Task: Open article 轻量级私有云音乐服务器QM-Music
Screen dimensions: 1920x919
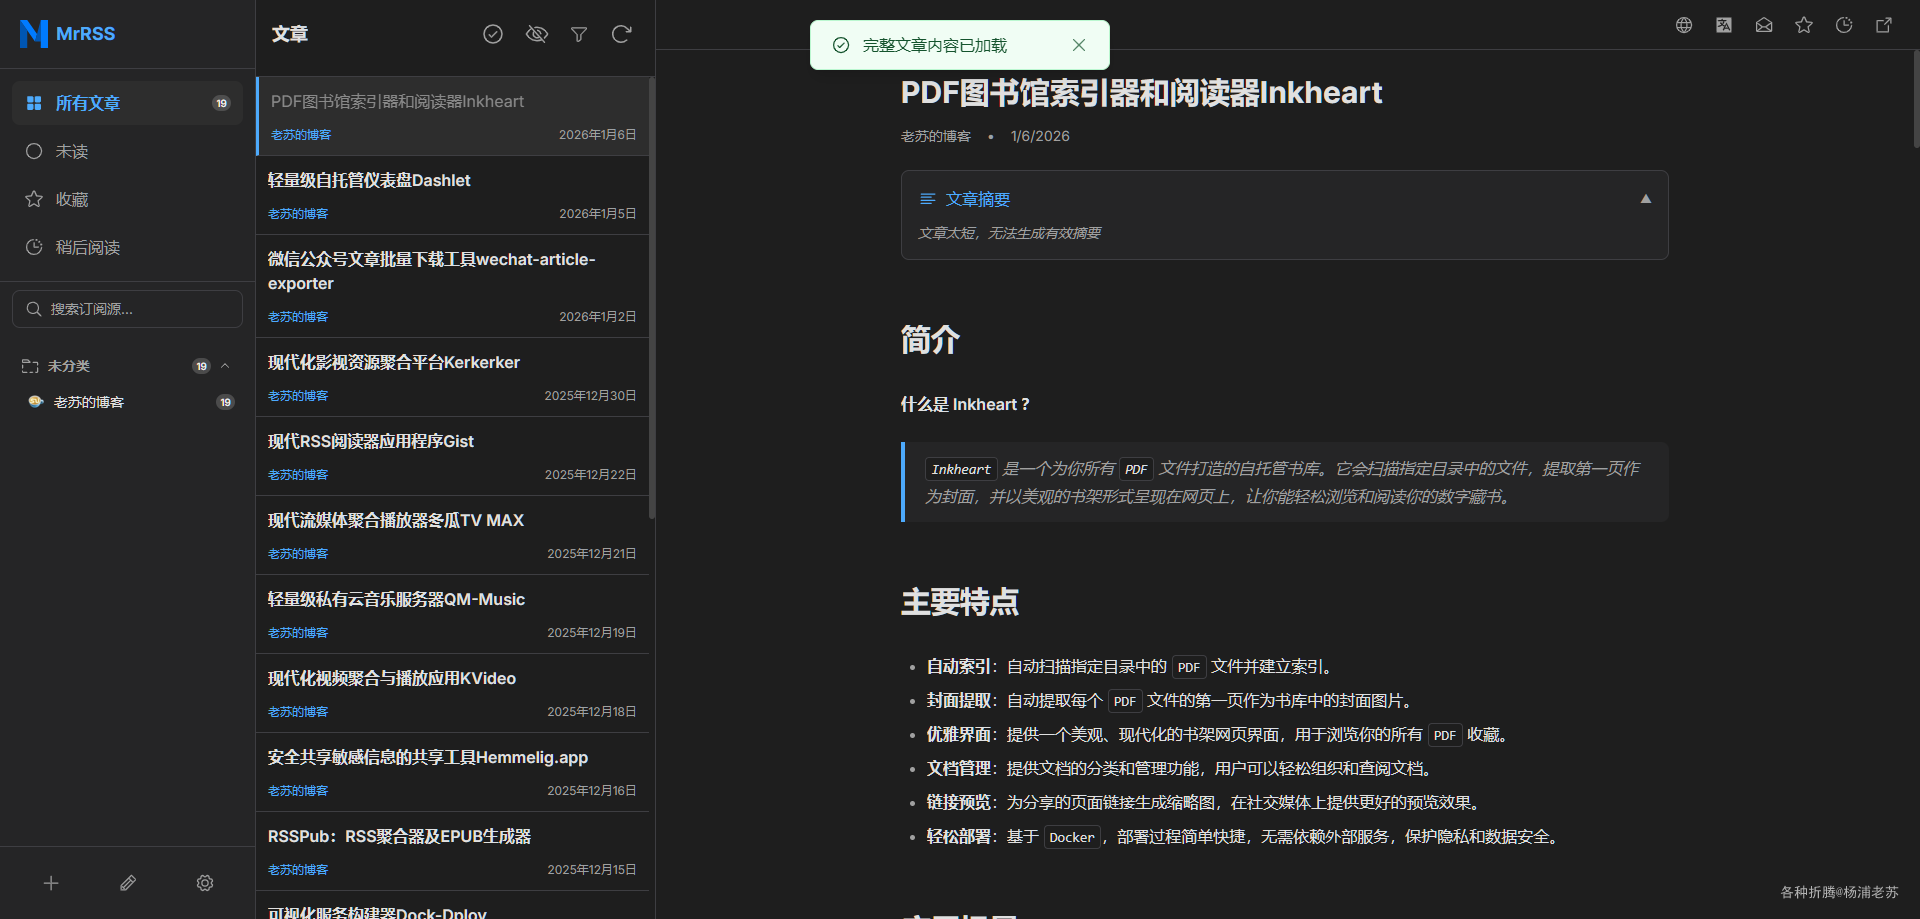Action: point(452,614)
